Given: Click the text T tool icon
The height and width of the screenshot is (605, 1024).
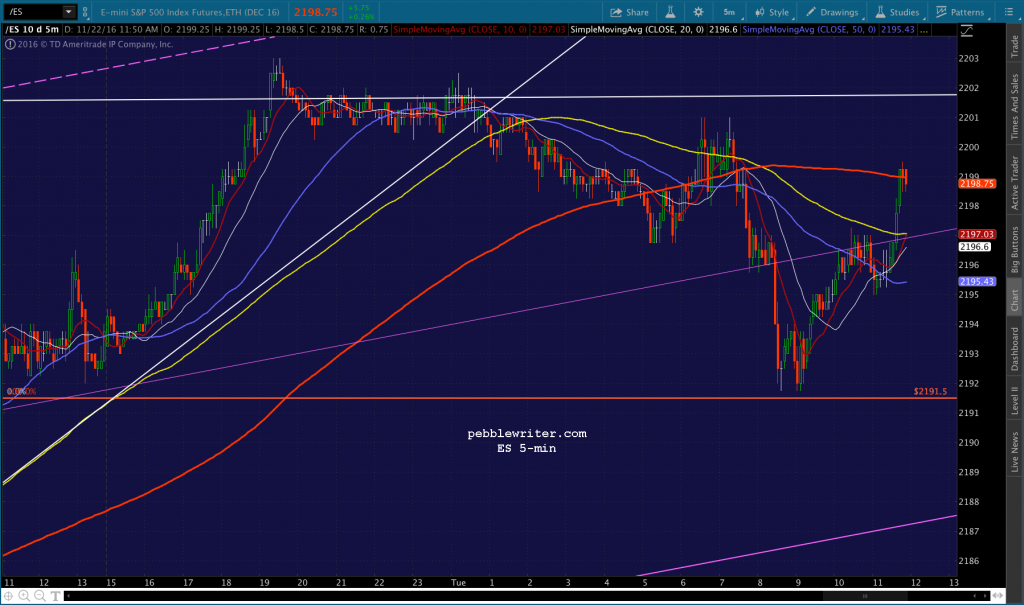Looking at the screenshot, I should coord(56,596).
